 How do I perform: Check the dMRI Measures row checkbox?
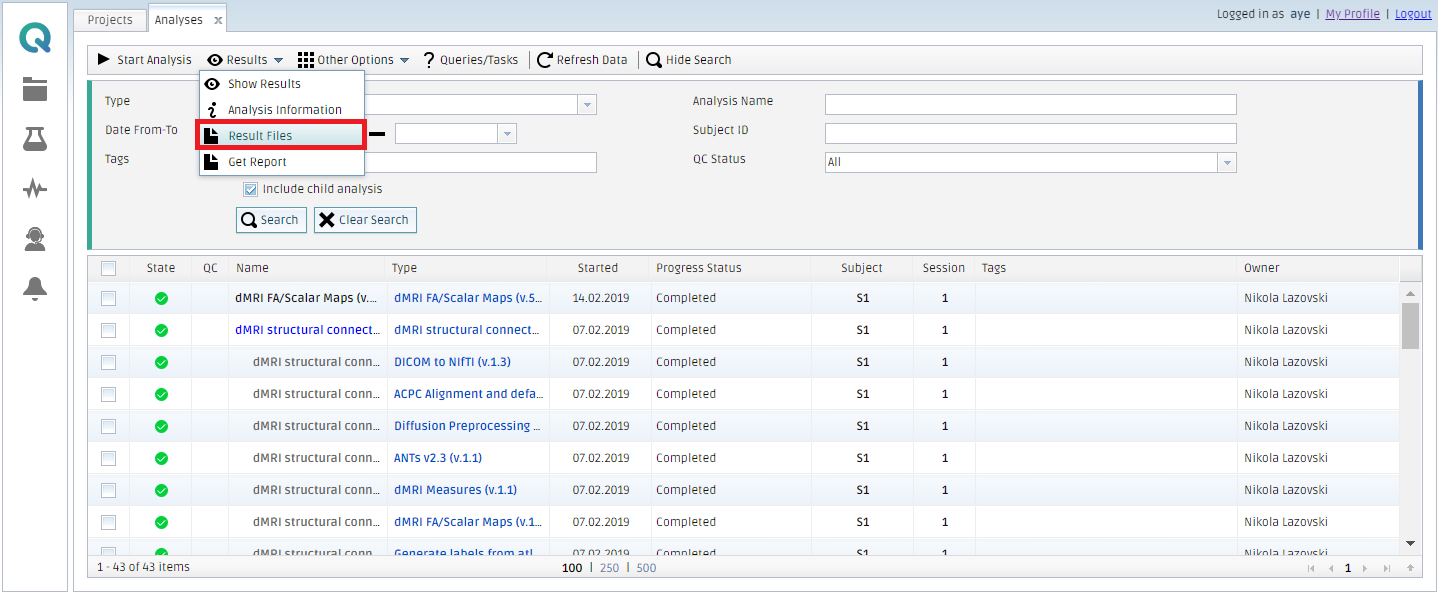(x=108, y=490)
